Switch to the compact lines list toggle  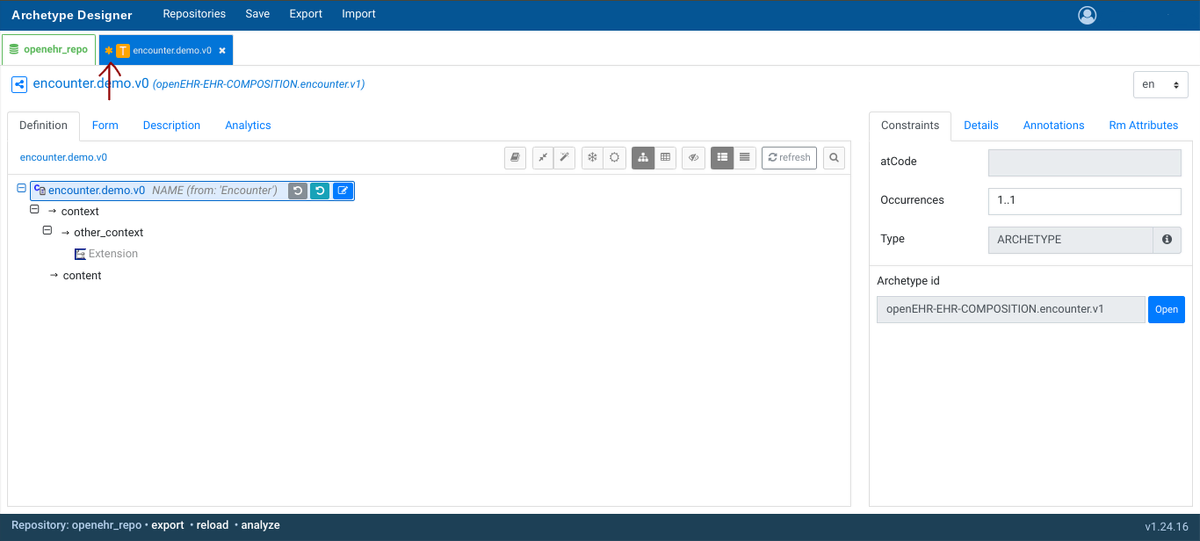coord(745,158)
